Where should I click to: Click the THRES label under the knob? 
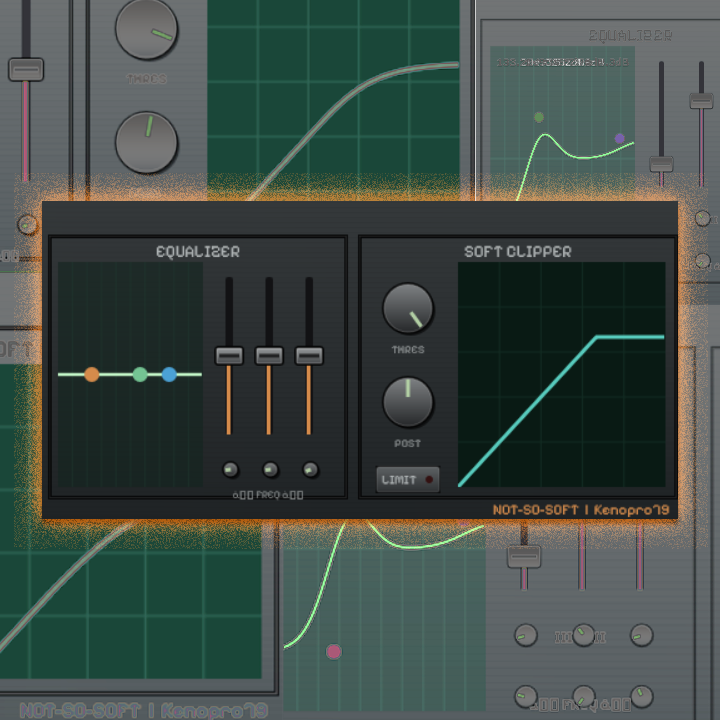408,350
